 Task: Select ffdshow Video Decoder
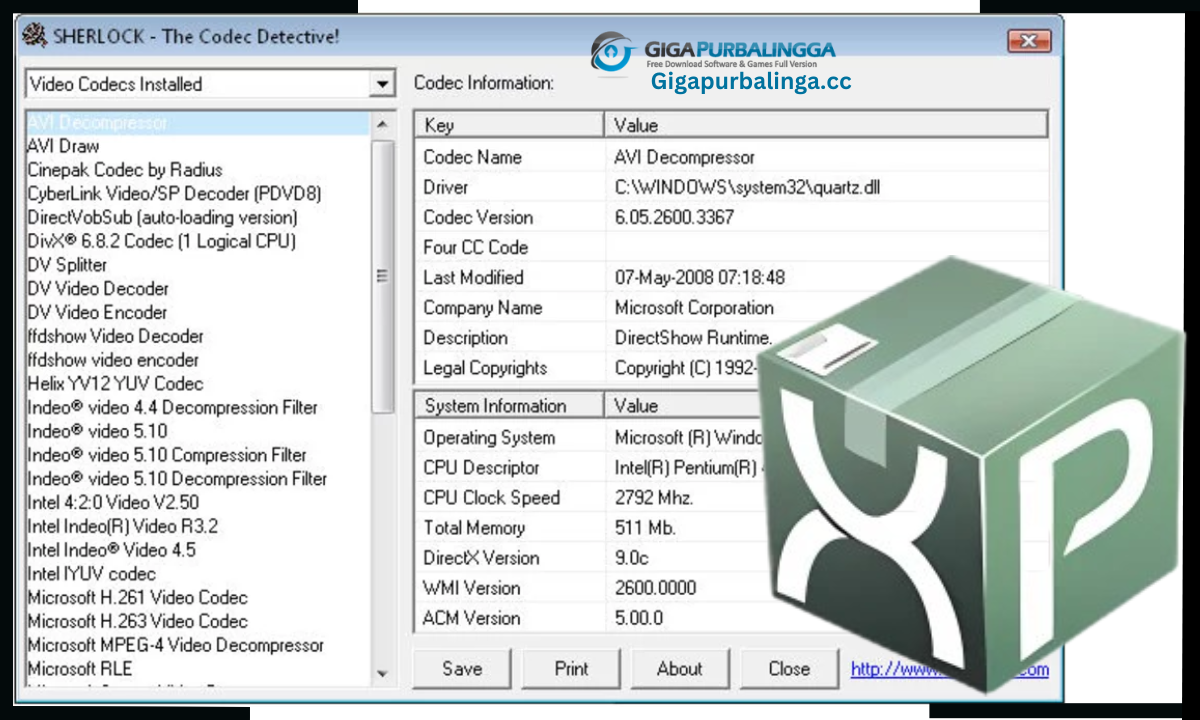click(x=115, y=336)
